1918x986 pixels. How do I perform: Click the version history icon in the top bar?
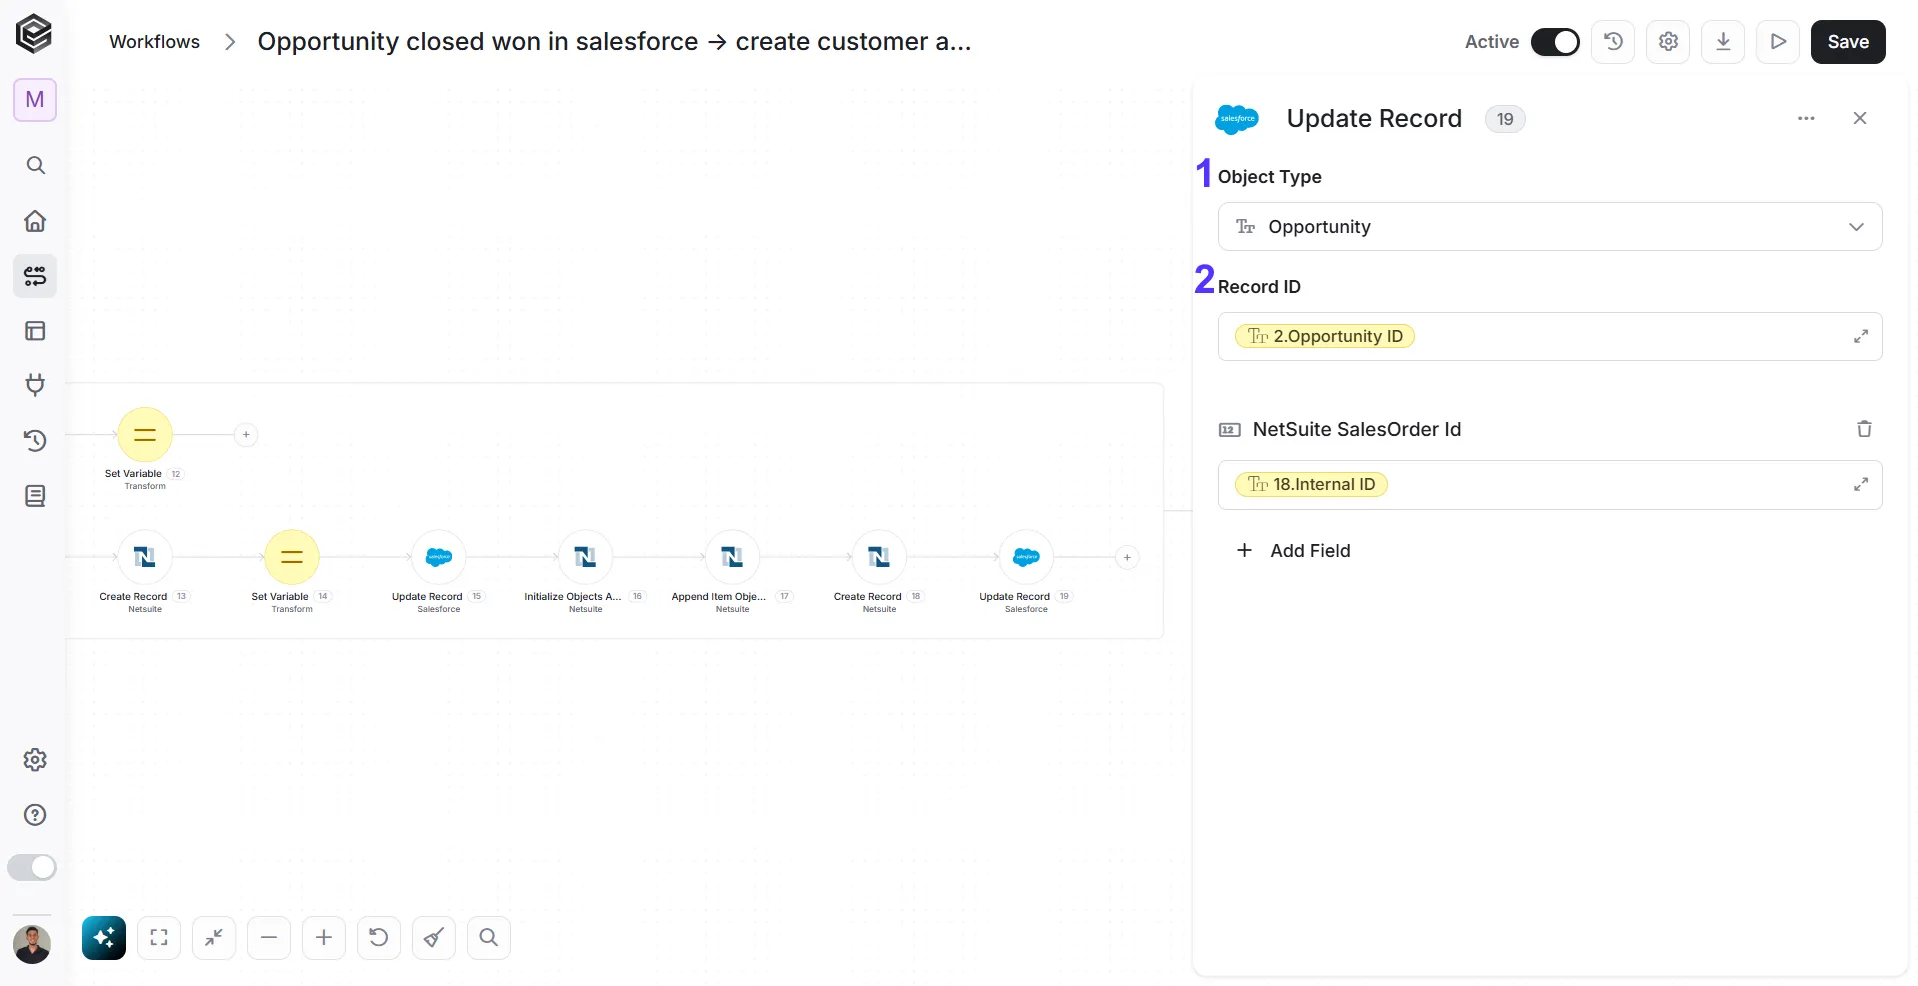pyautogui.click(x=1613, y=42)
